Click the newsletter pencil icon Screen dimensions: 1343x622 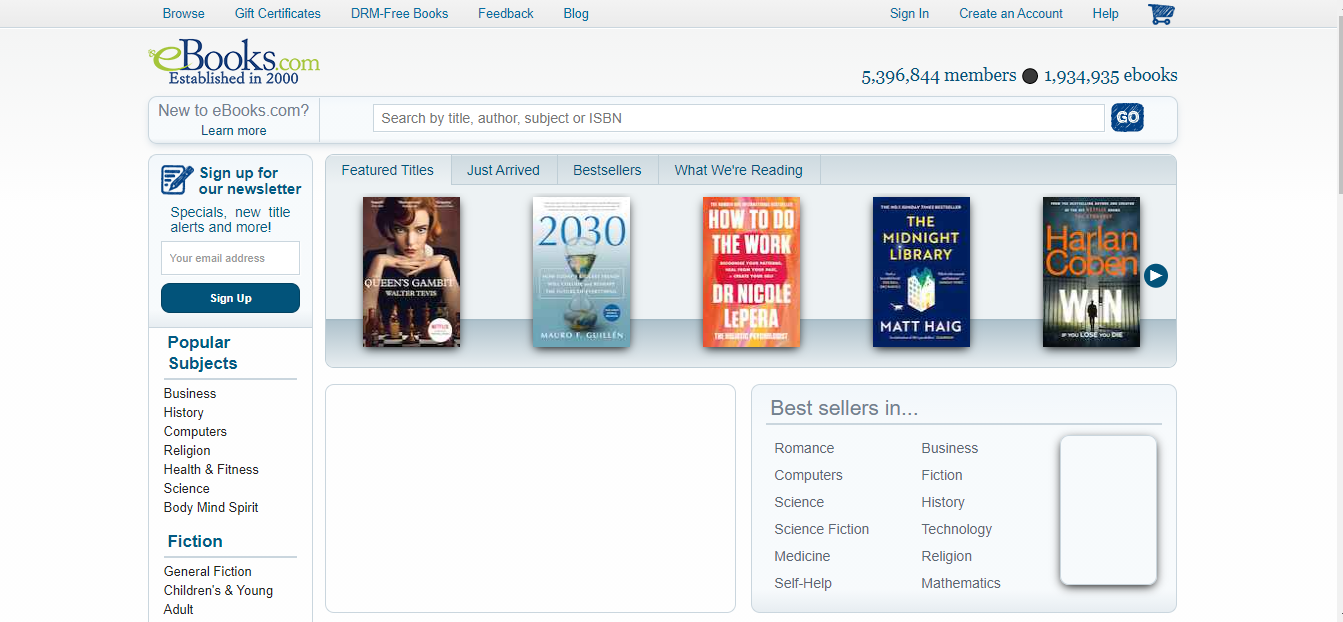pyautogui.click(x=177, y=180)
